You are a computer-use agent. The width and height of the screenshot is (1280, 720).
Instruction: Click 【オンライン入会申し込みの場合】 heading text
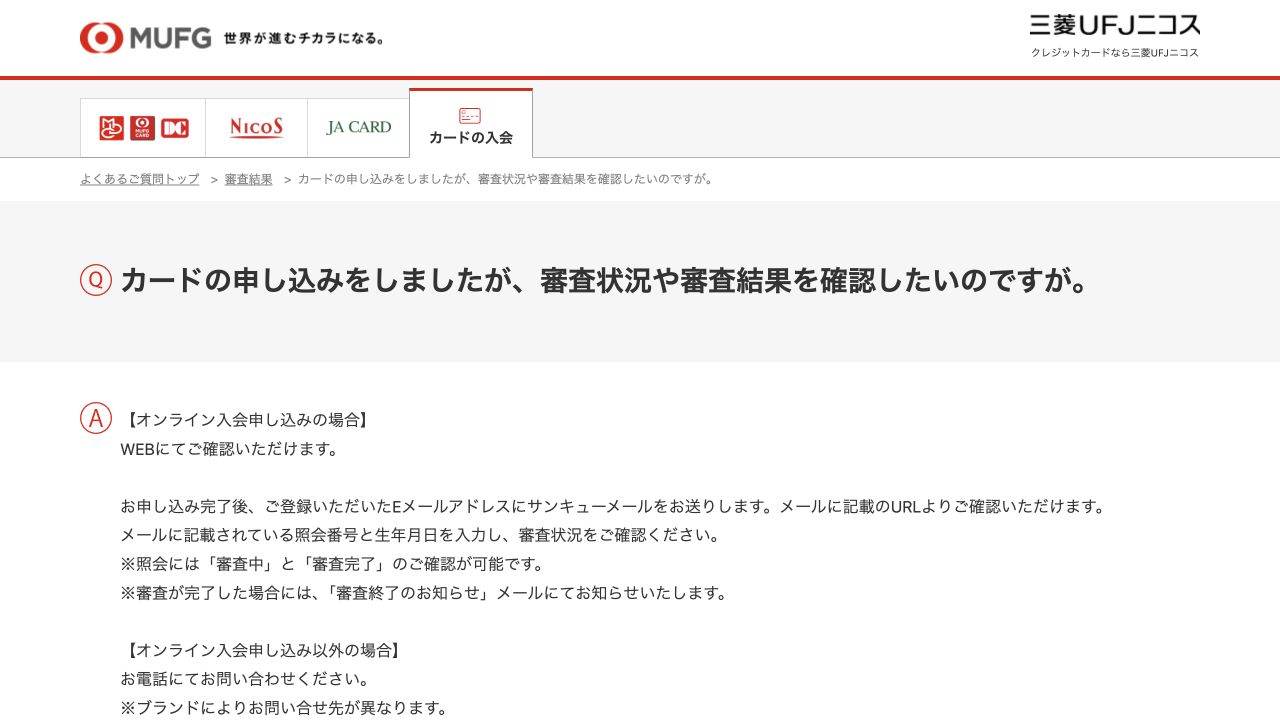pyautogui.click(x=247, y=420)
